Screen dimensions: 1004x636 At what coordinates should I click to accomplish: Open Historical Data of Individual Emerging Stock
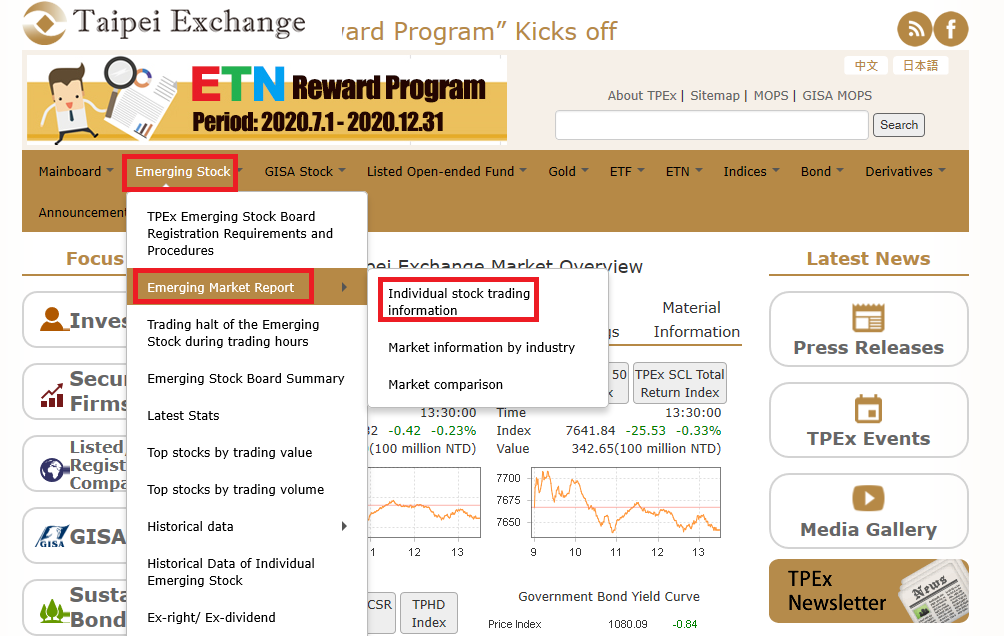231,572
